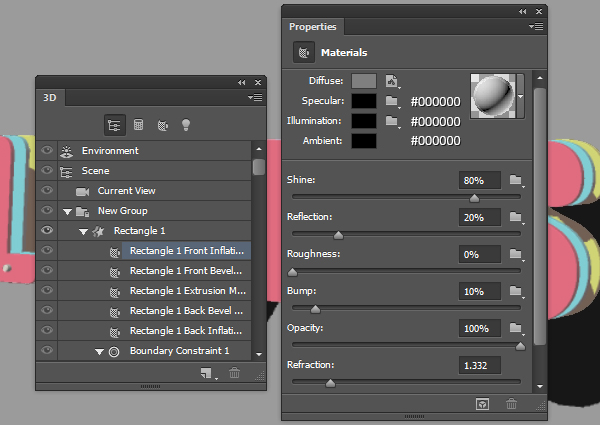Collapse the Rectangle 1 tree item
The width and height of the screenshot is (600, 425).
point(83,231)
